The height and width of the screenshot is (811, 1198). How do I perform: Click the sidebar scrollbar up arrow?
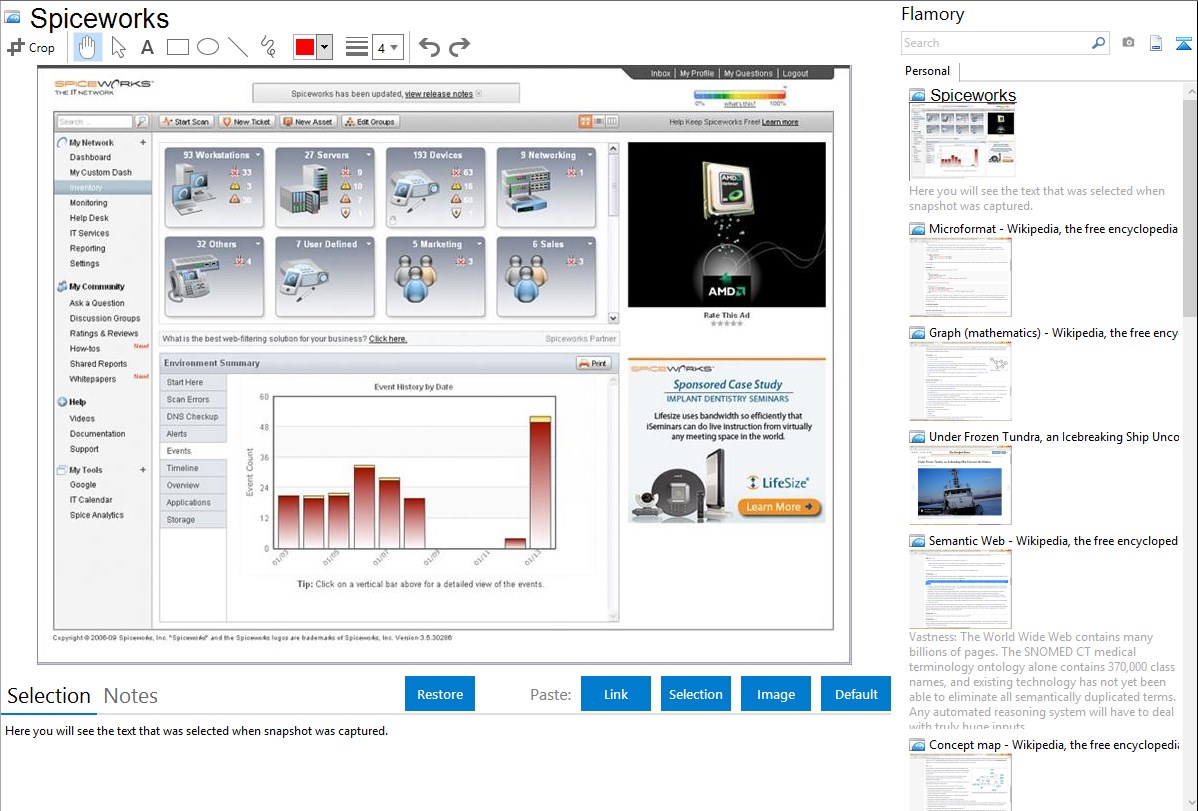(x=1190, y=90)
